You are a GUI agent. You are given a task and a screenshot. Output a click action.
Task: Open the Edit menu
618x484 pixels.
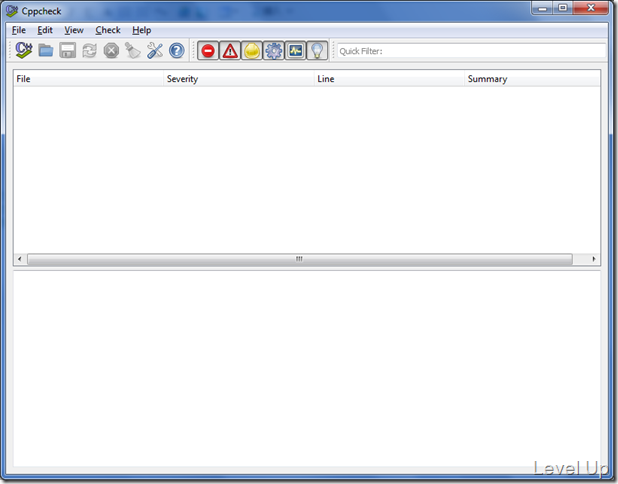pos(45,30)
